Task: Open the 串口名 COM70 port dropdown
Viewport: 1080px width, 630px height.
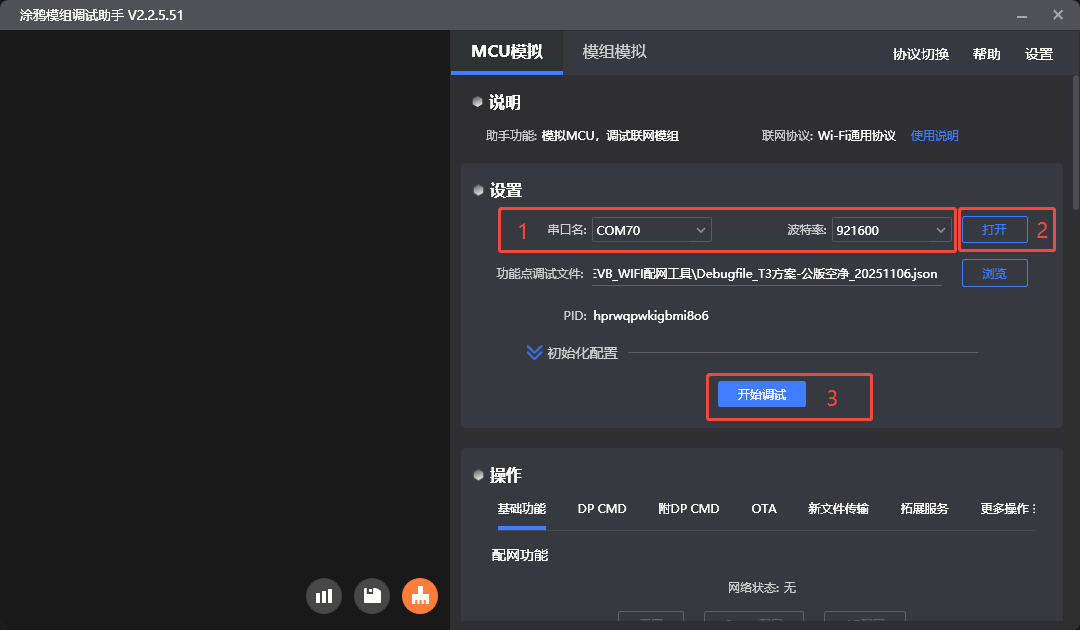Action: coord(651,229)
